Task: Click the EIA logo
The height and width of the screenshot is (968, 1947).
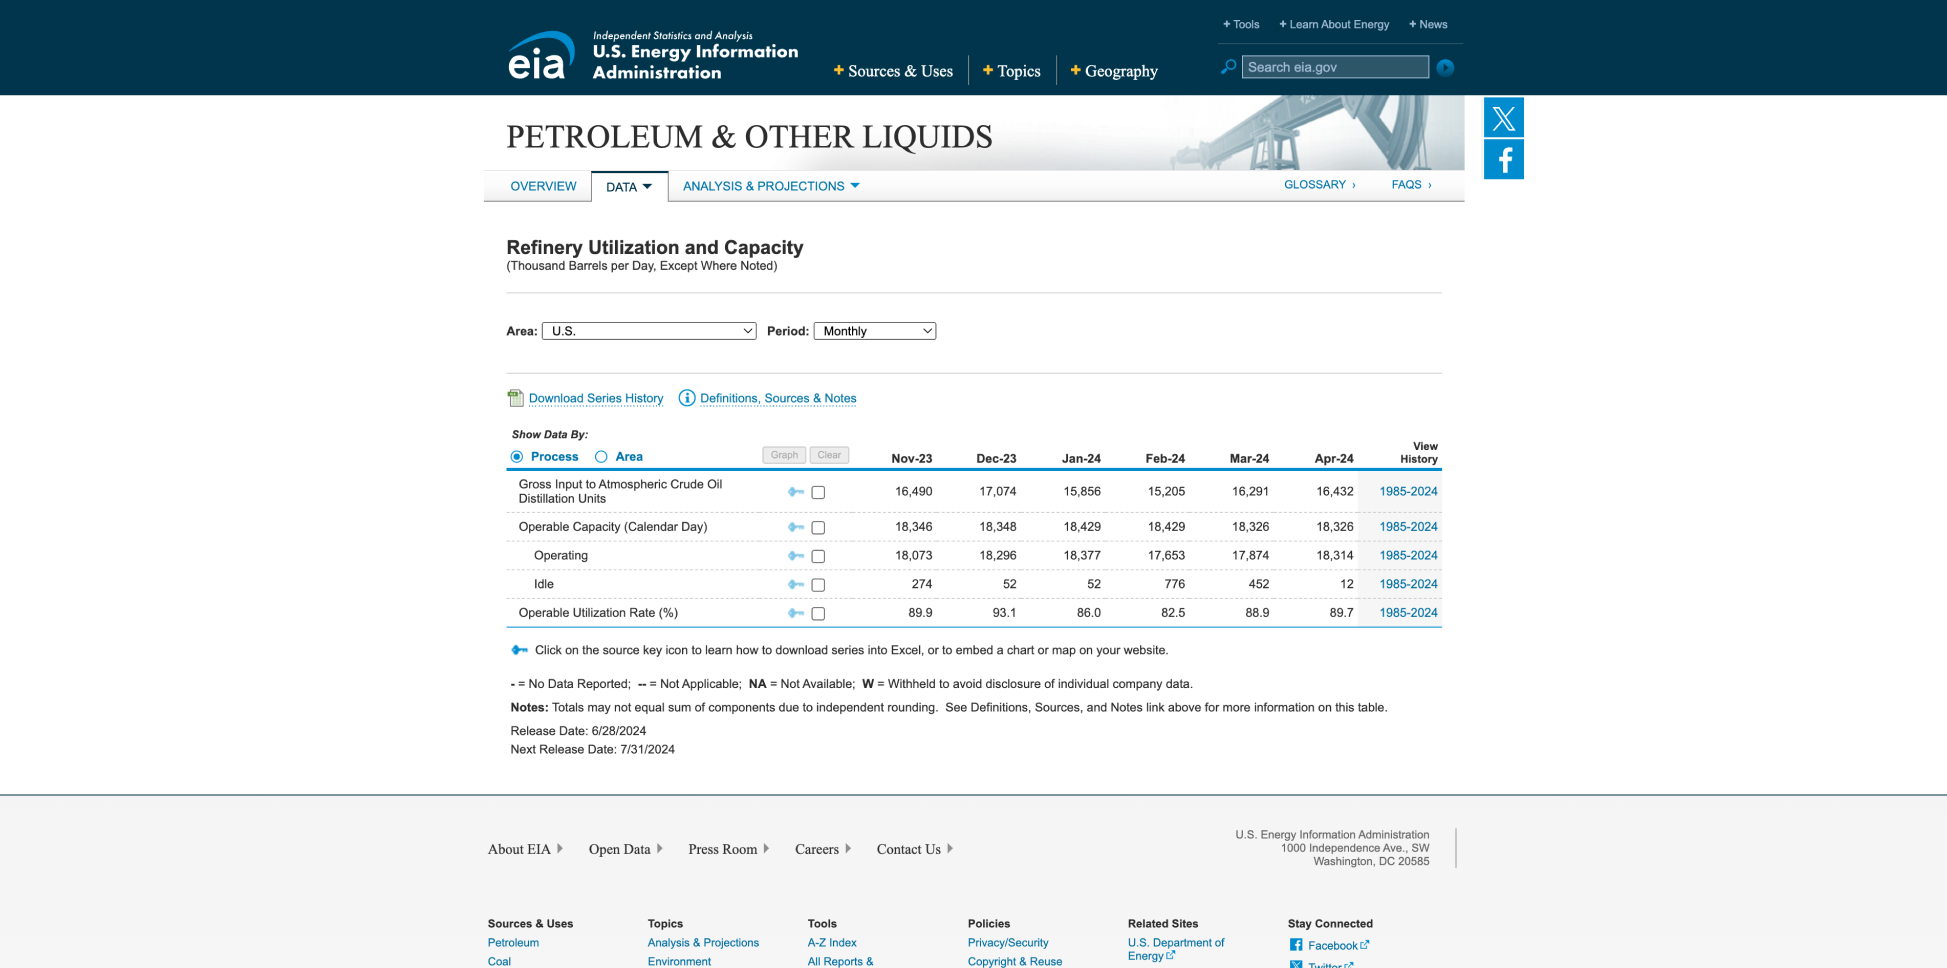Action: pyautogui.click(x=541, y=55)
